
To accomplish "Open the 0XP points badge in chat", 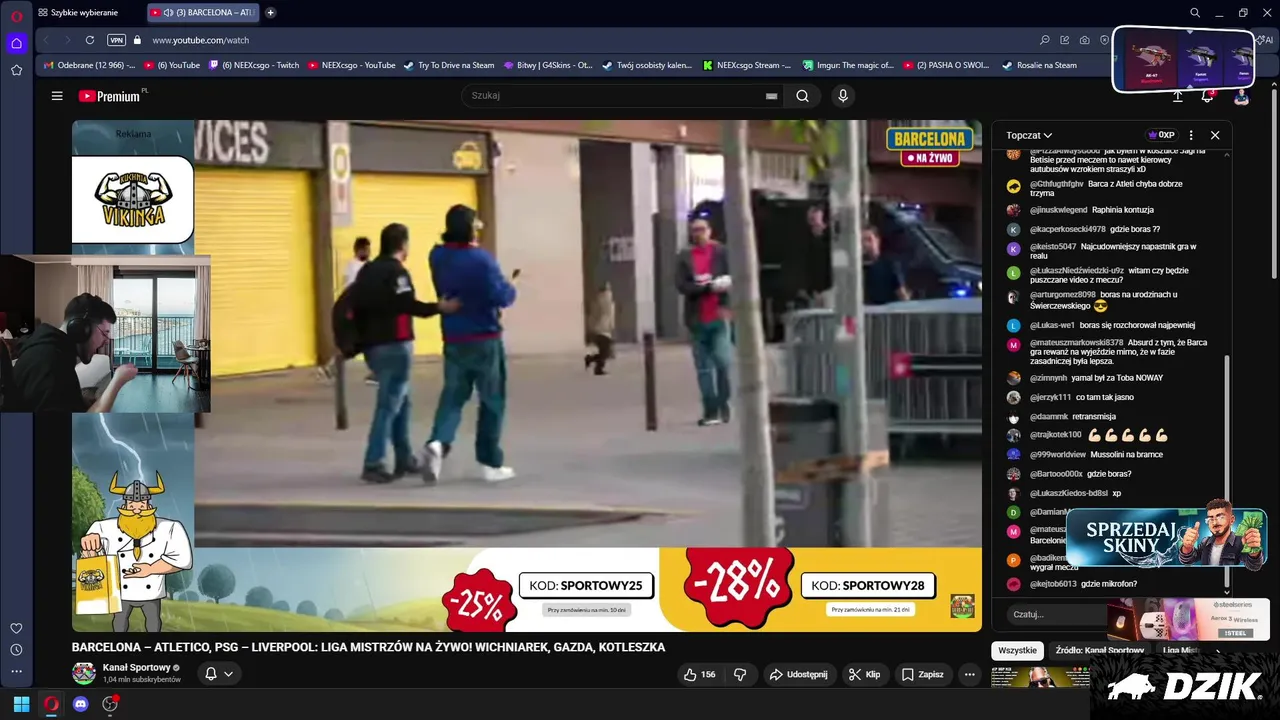I will click(x=1161, y=135).
